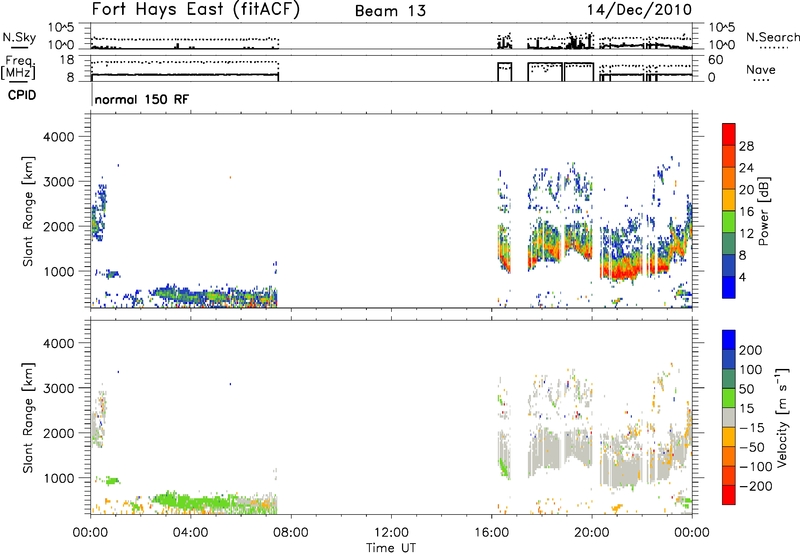Click the '08:00' time tick label

point(290,533)
